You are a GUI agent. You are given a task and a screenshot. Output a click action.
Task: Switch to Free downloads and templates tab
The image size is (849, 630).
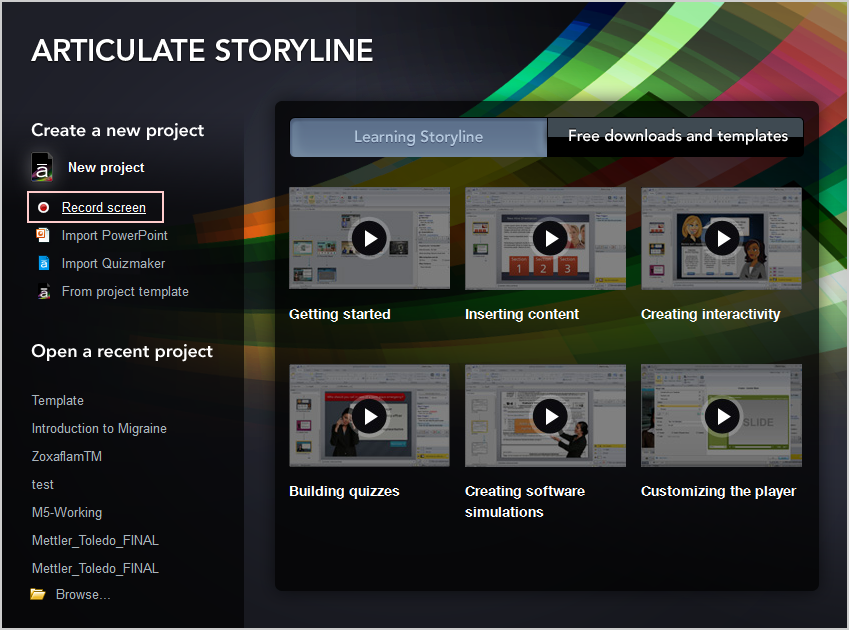pos(675,136)
